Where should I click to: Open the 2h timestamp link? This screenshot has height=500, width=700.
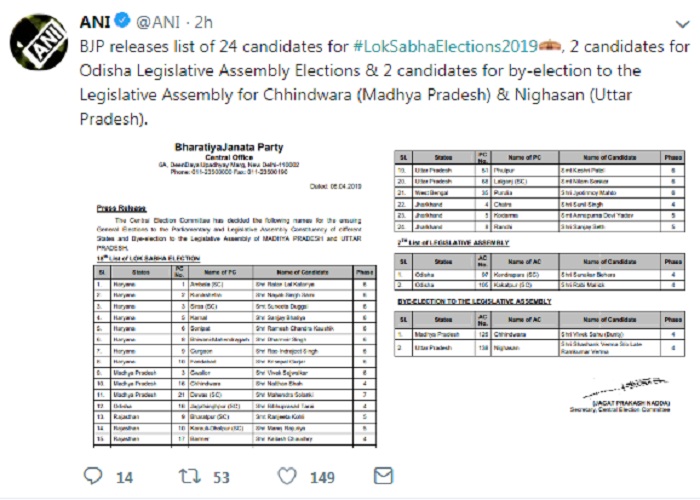[203, 22]
